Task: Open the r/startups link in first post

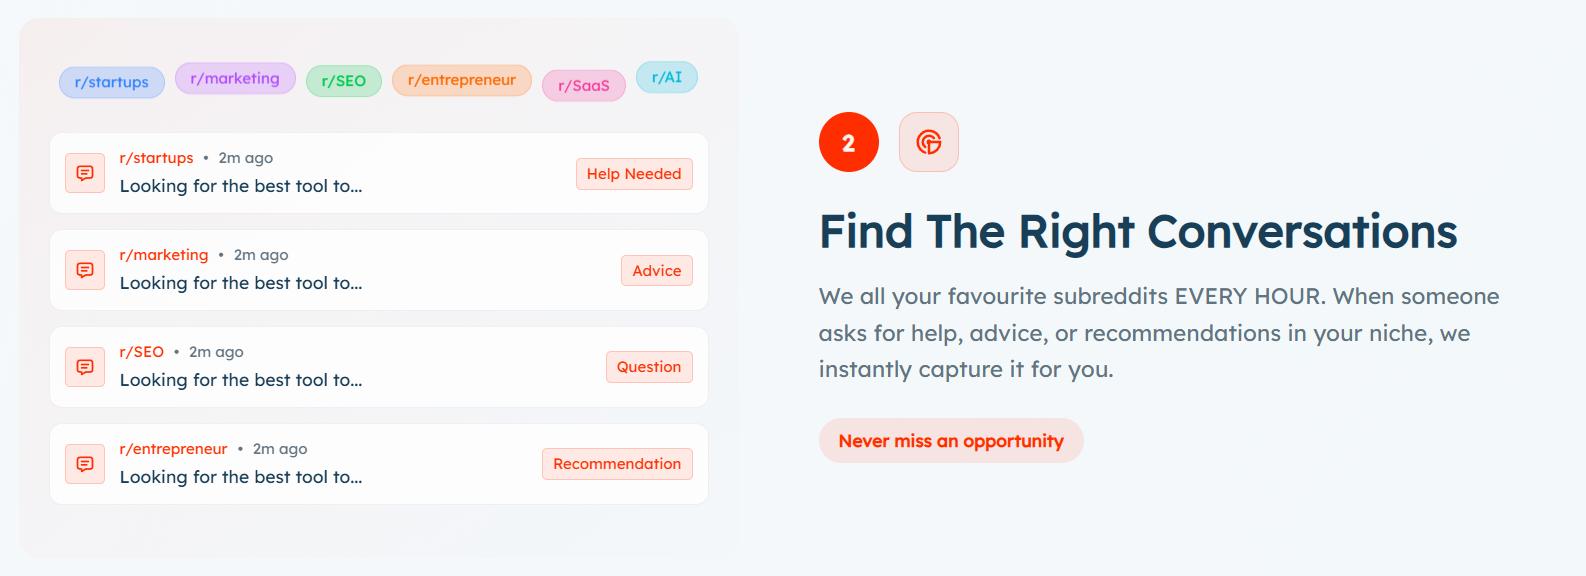Action: coord(156,158)
